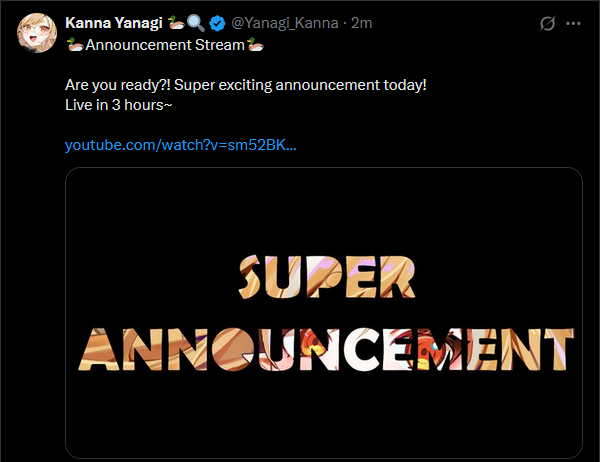
Task: Follow the youtube.com/watch link
Action: tap(180, 145)
